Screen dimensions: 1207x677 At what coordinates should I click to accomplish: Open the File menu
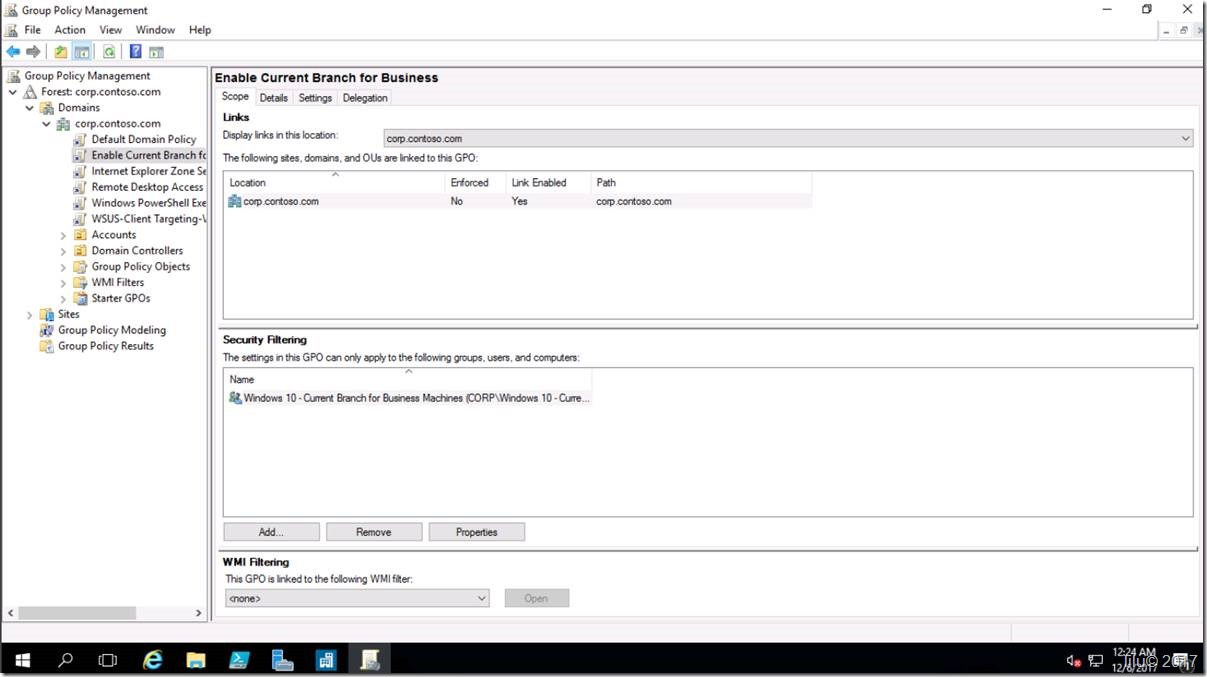pos(33,30)
